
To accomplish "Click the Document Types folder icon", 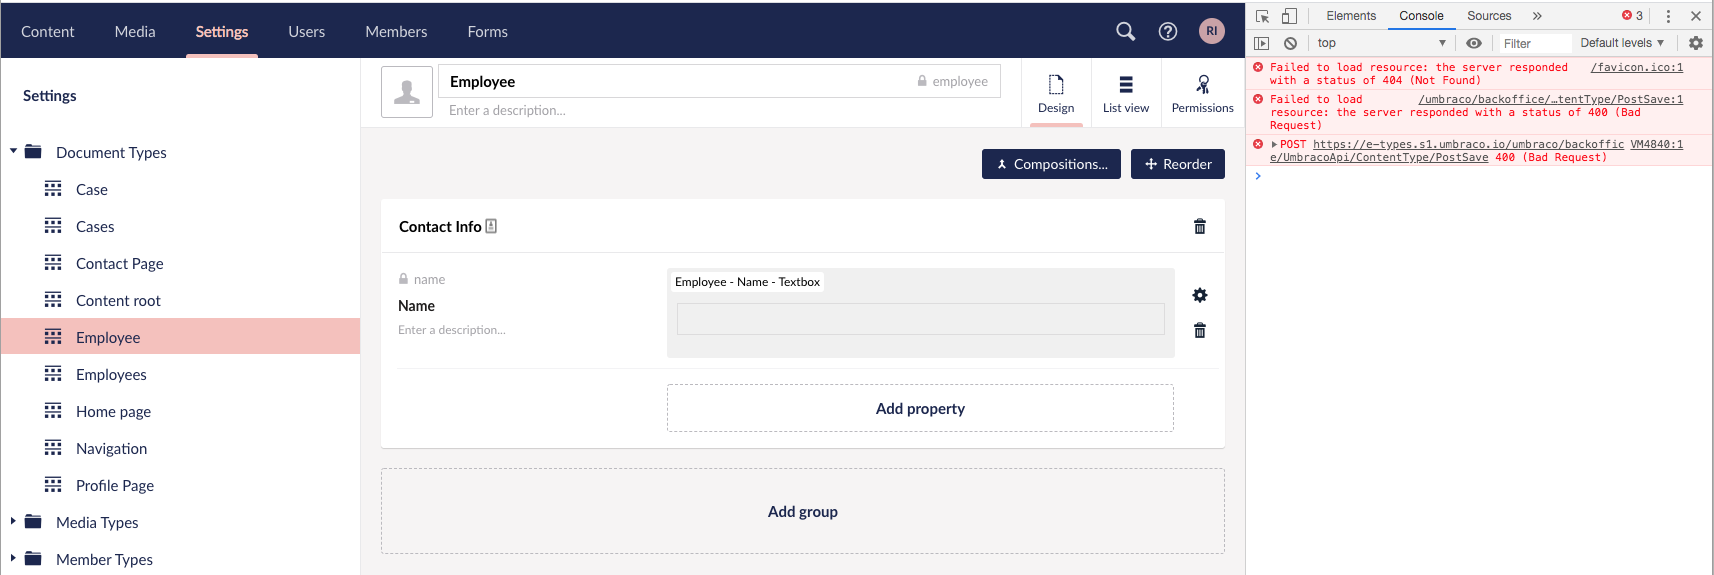I will tap(33, 152).
